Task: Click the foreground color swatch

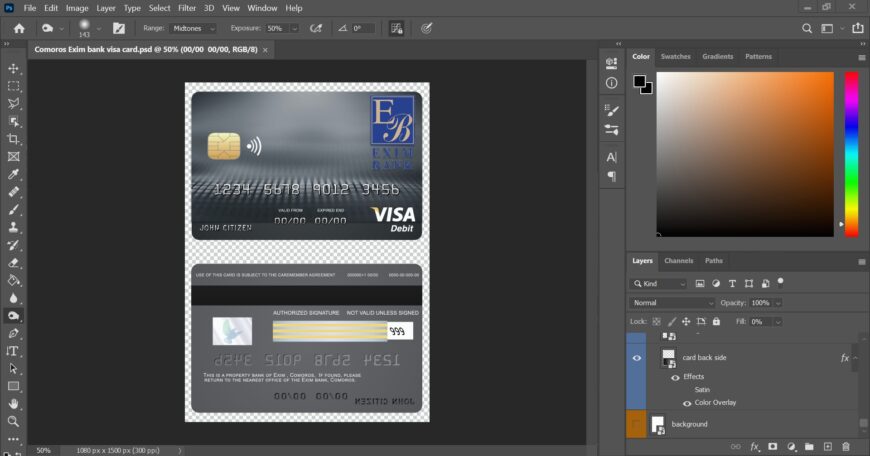Action: (639, 82)
